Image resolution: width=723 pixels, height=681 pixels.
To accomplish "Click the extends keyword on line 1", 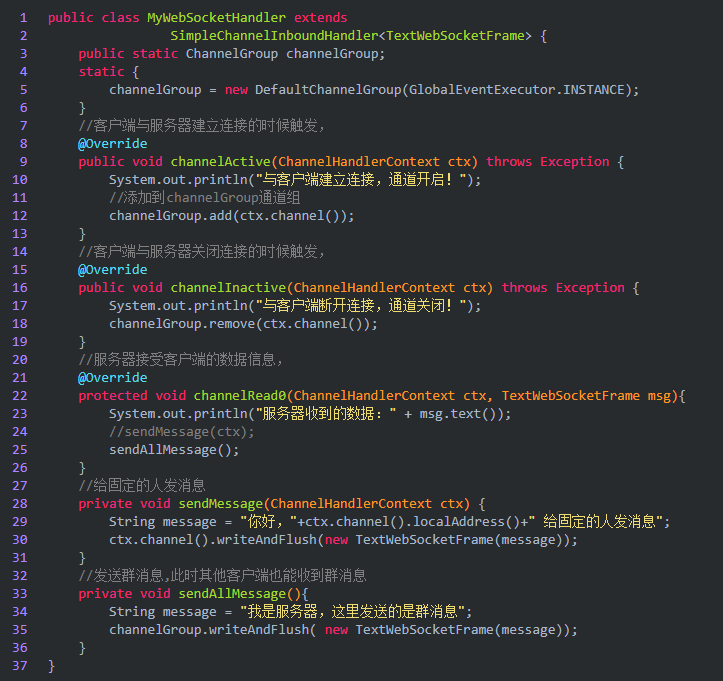I will pos(320,18).
